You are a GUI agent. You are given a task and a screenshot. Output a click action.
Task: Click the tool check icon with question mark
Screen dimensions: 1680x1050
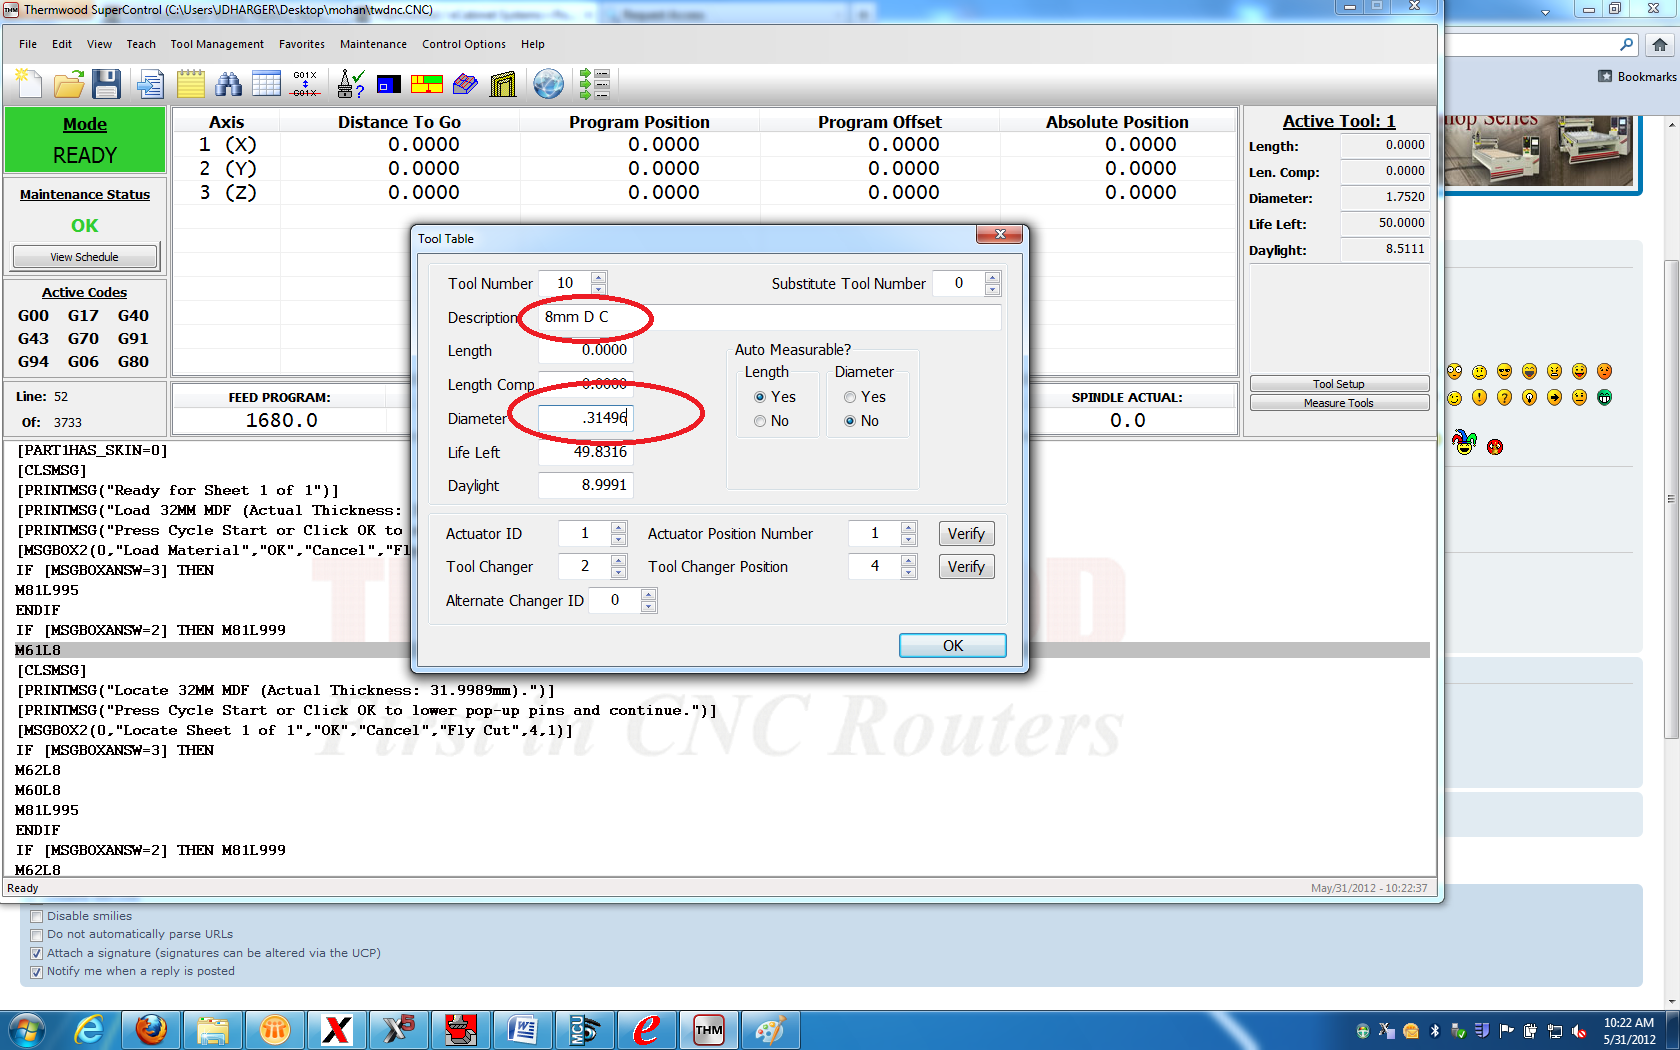(351, 84)
